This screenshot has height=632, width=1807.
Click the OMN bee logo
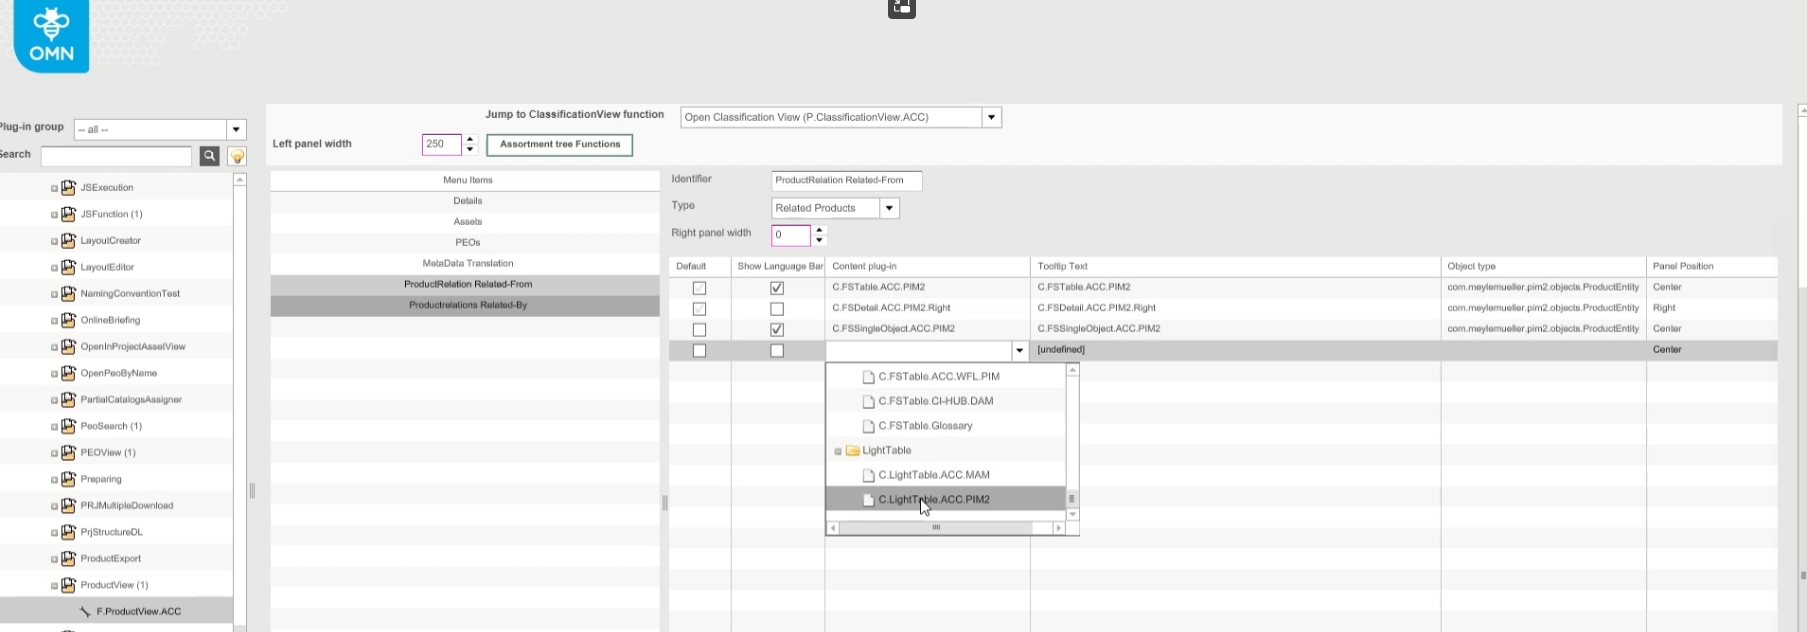(51, 35)
